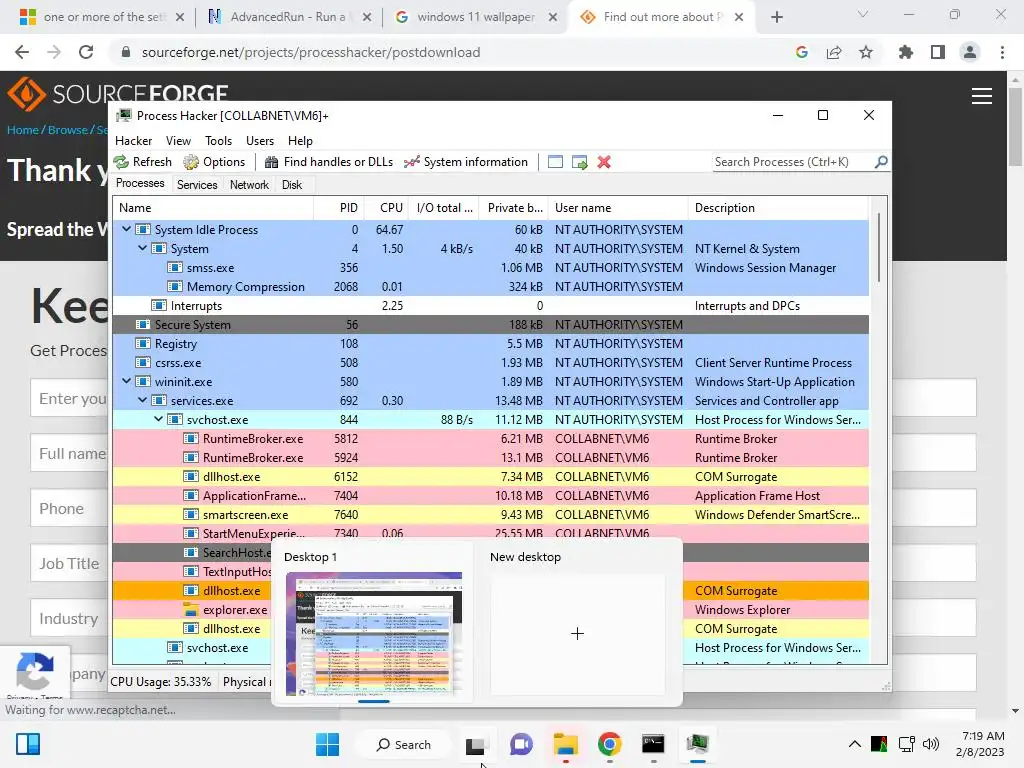Viewport: 1024px width, 768px height.
Task: Switch to the Network tab
Action: click(249, 185)
